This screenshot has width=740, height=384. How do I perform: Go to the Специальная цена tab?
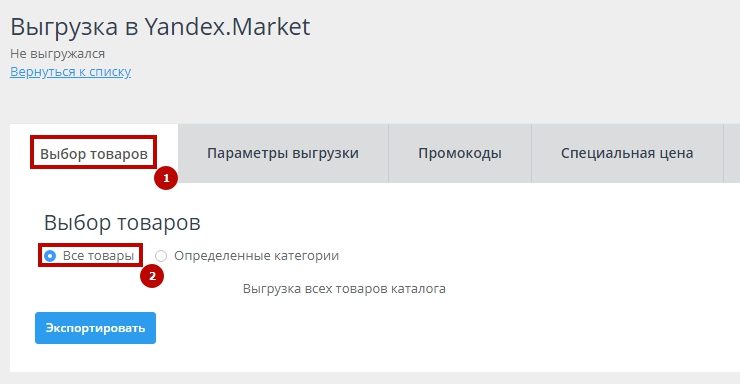click(627, 153)
